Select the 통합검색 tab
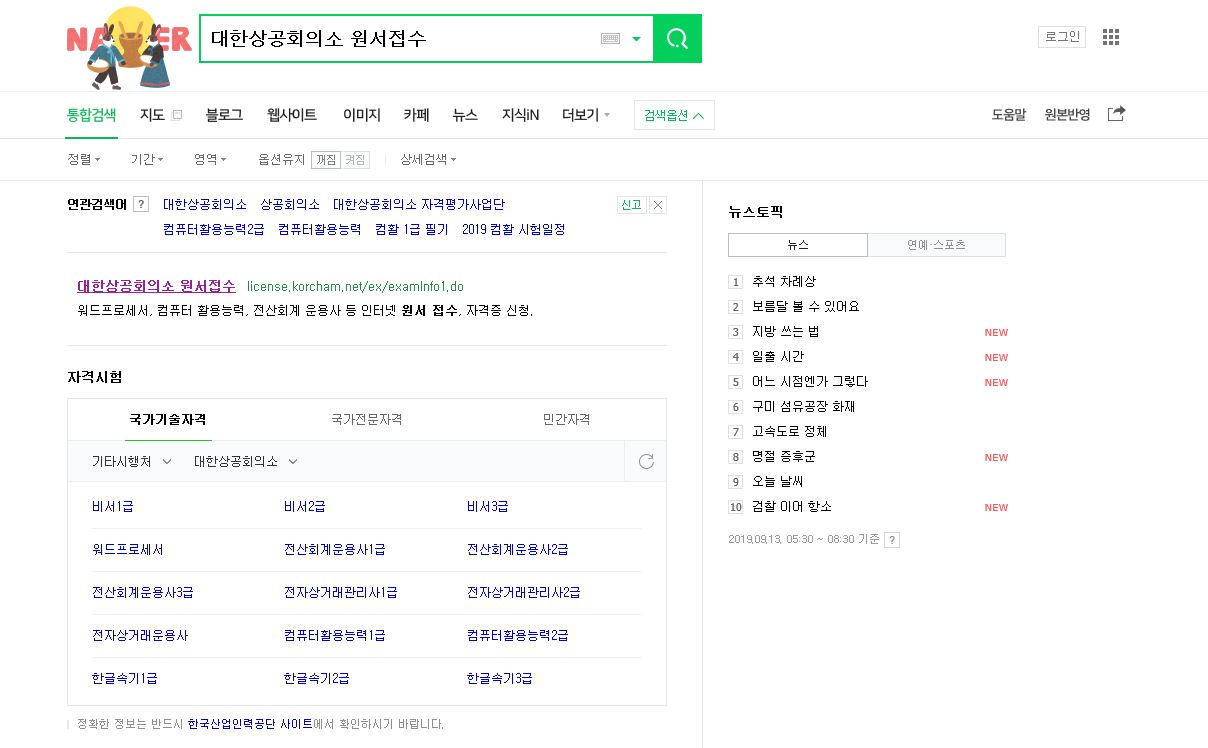Screen dimensions: 1208x748 [92, 115]
